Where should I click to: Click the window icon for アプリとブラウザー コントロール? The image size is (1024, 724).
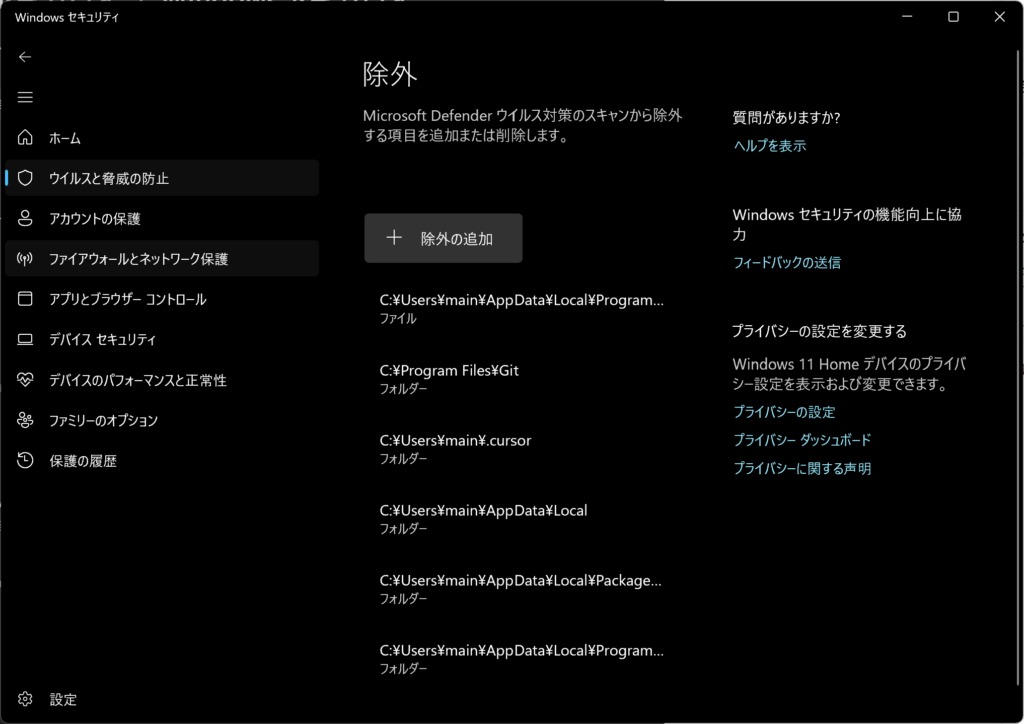pyautogui.click(x=25, y=299)
